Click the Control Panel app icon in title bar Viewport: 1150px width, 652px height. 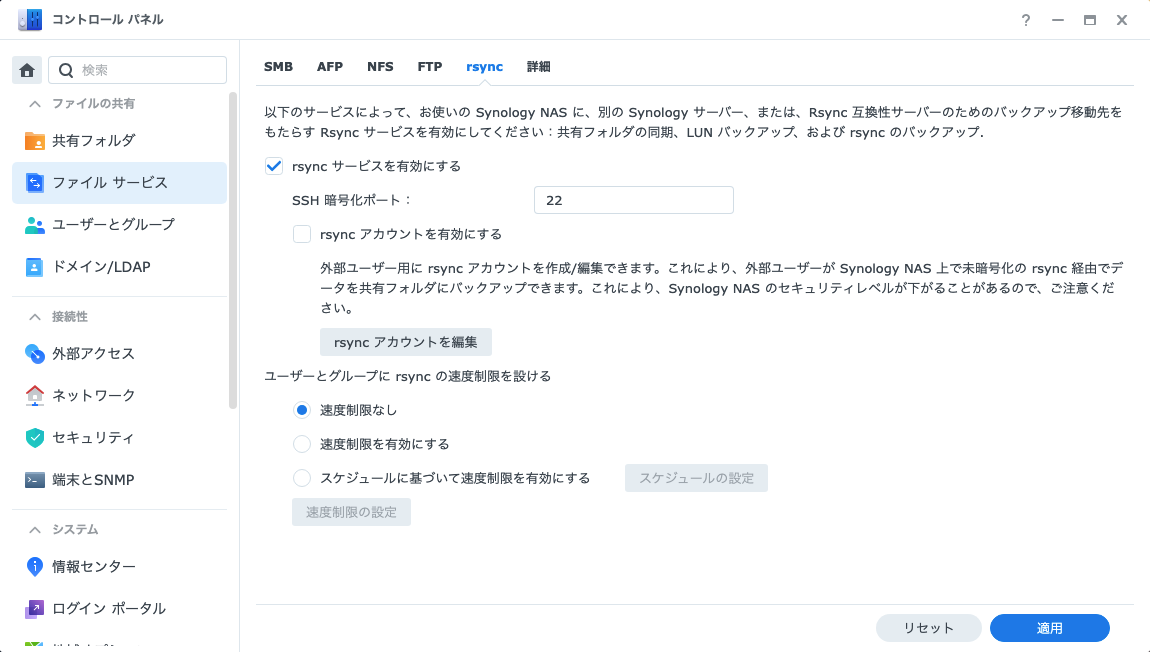tap(29, 20)
